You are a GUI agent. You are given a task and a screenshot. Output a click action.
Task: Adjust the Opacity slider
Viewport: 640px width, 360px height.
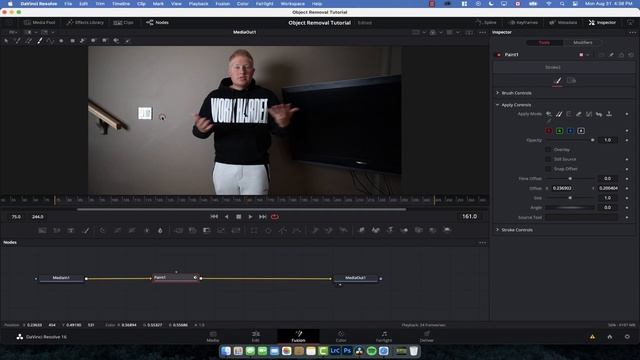click(x=570, y=140)
